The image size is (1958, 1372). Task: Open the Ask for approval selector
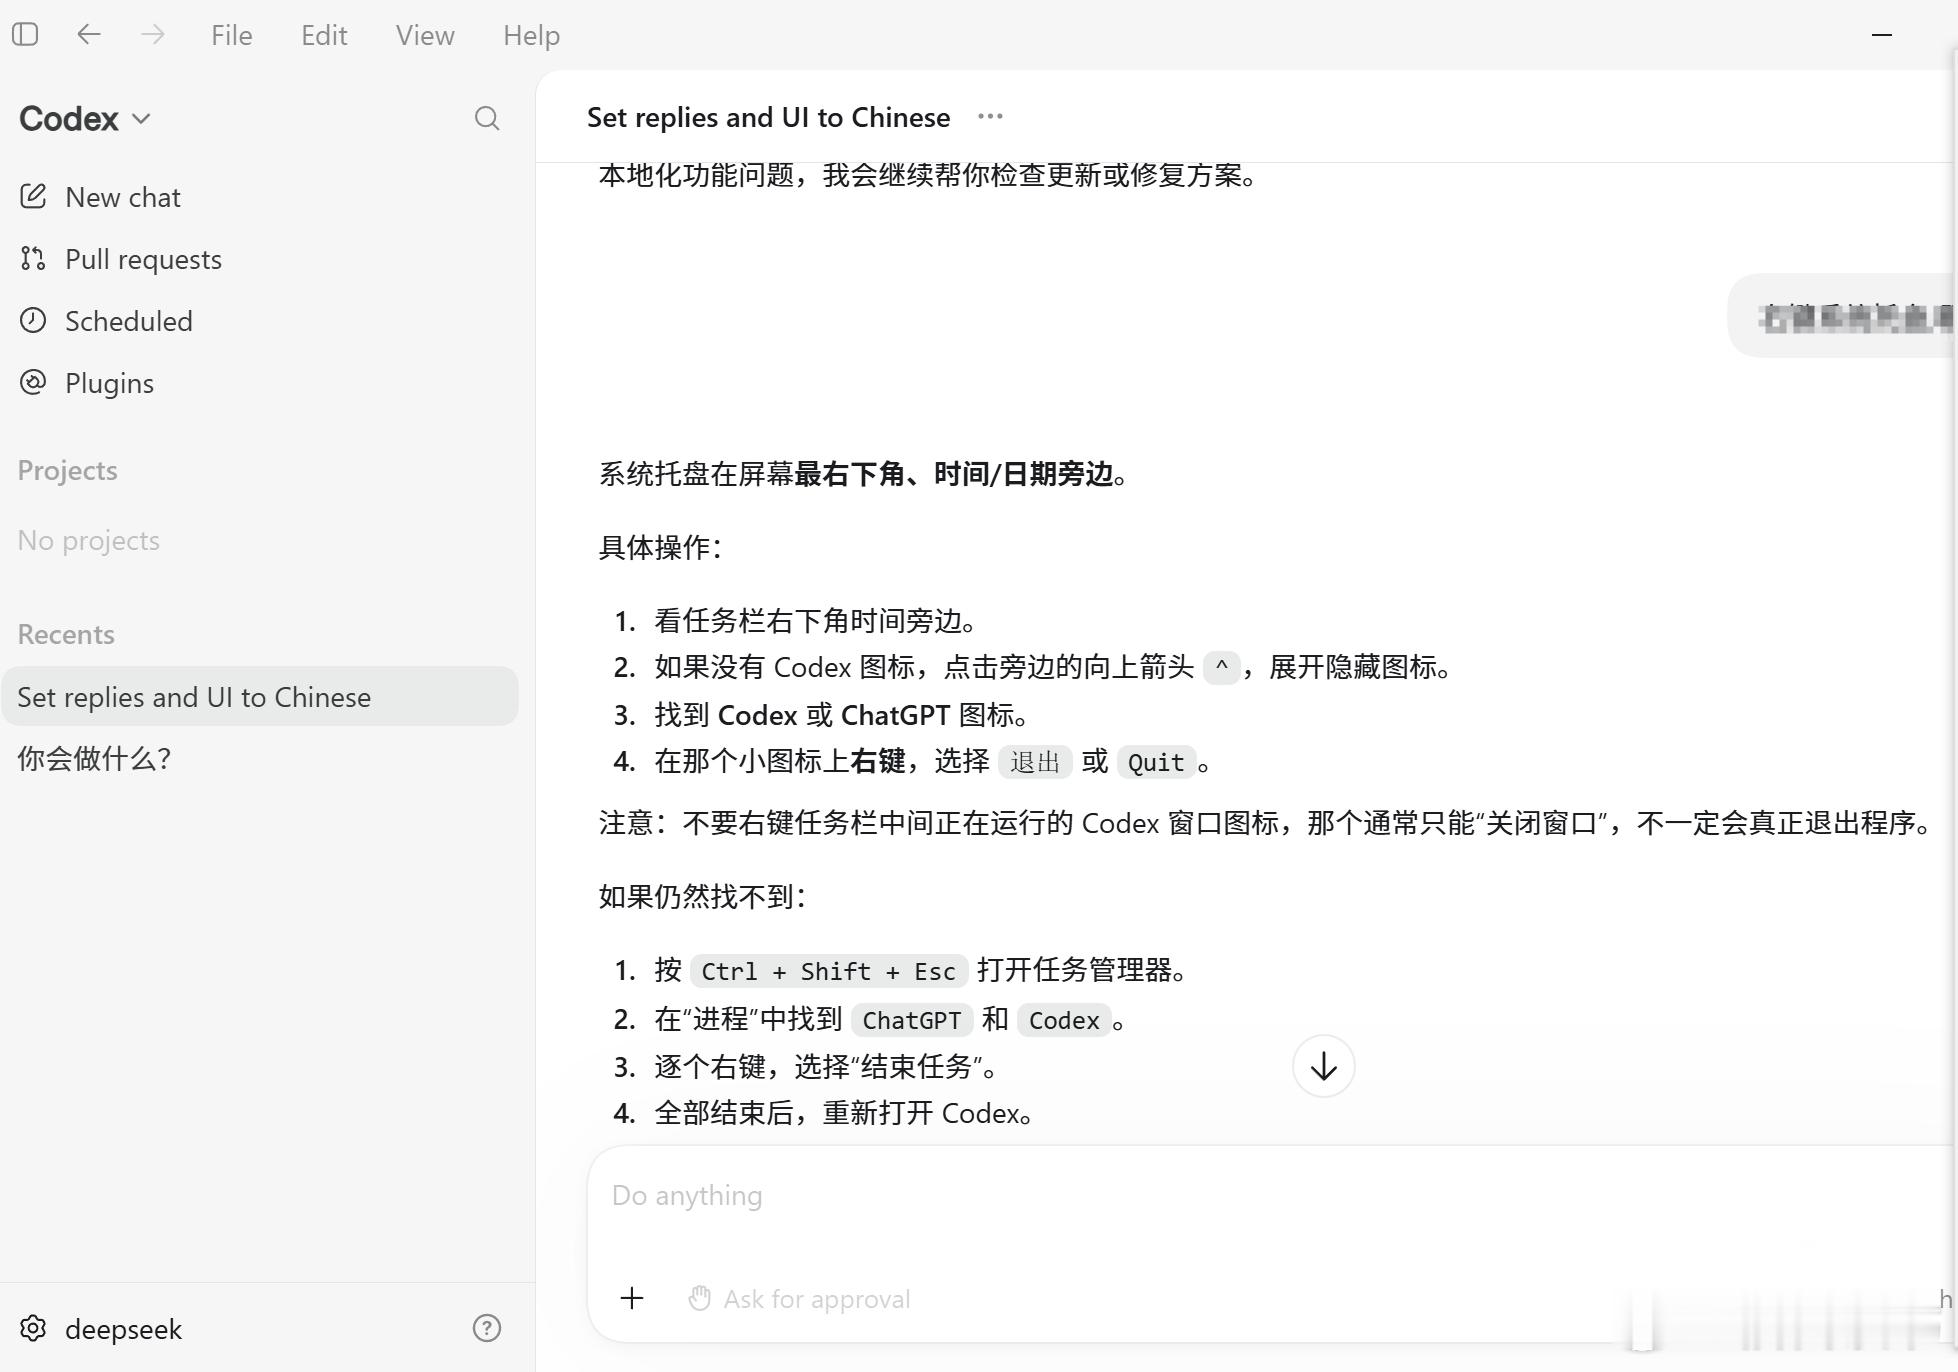click(799, 1299)
